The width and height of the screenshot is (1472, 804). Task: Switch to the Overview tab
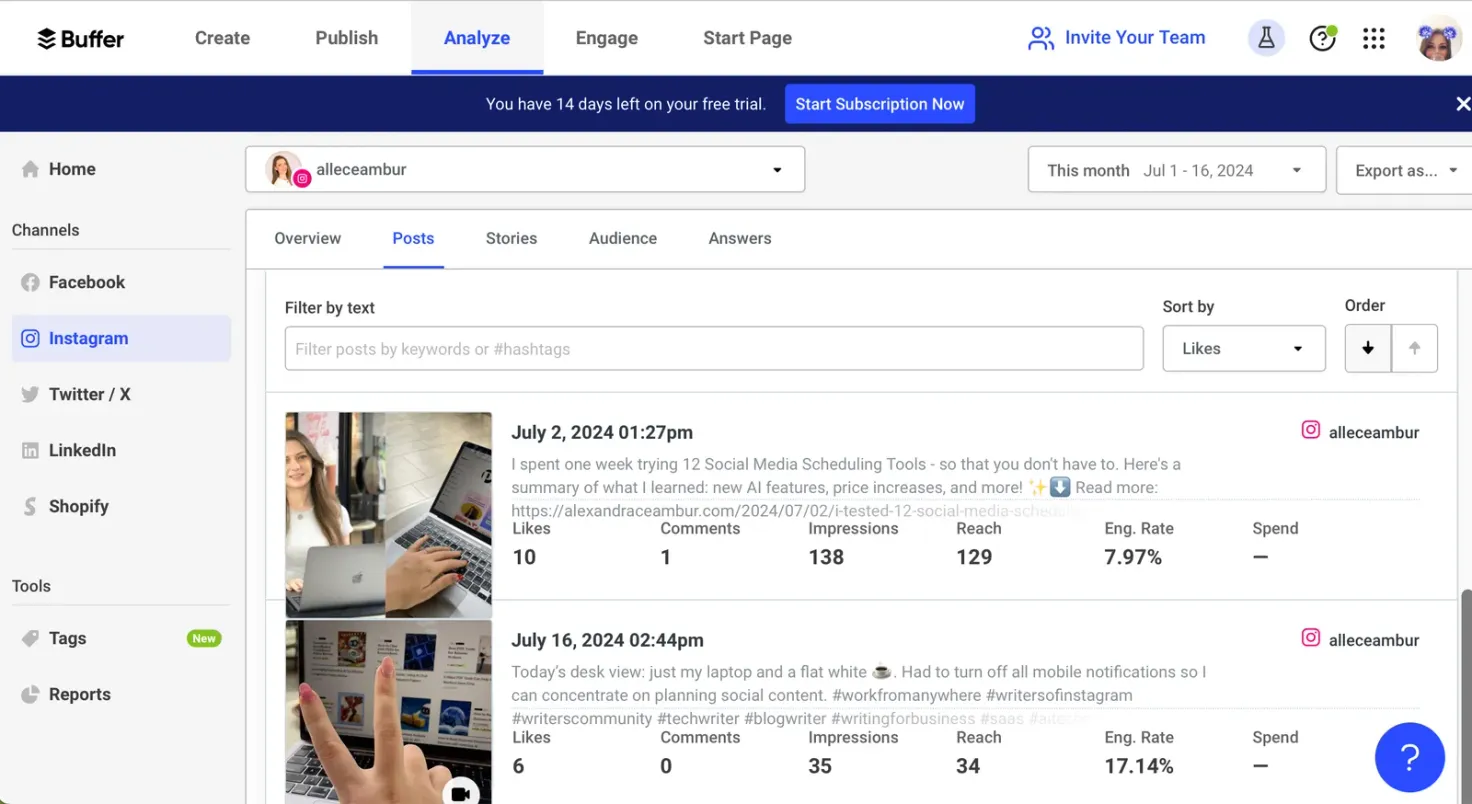[308, 238]
